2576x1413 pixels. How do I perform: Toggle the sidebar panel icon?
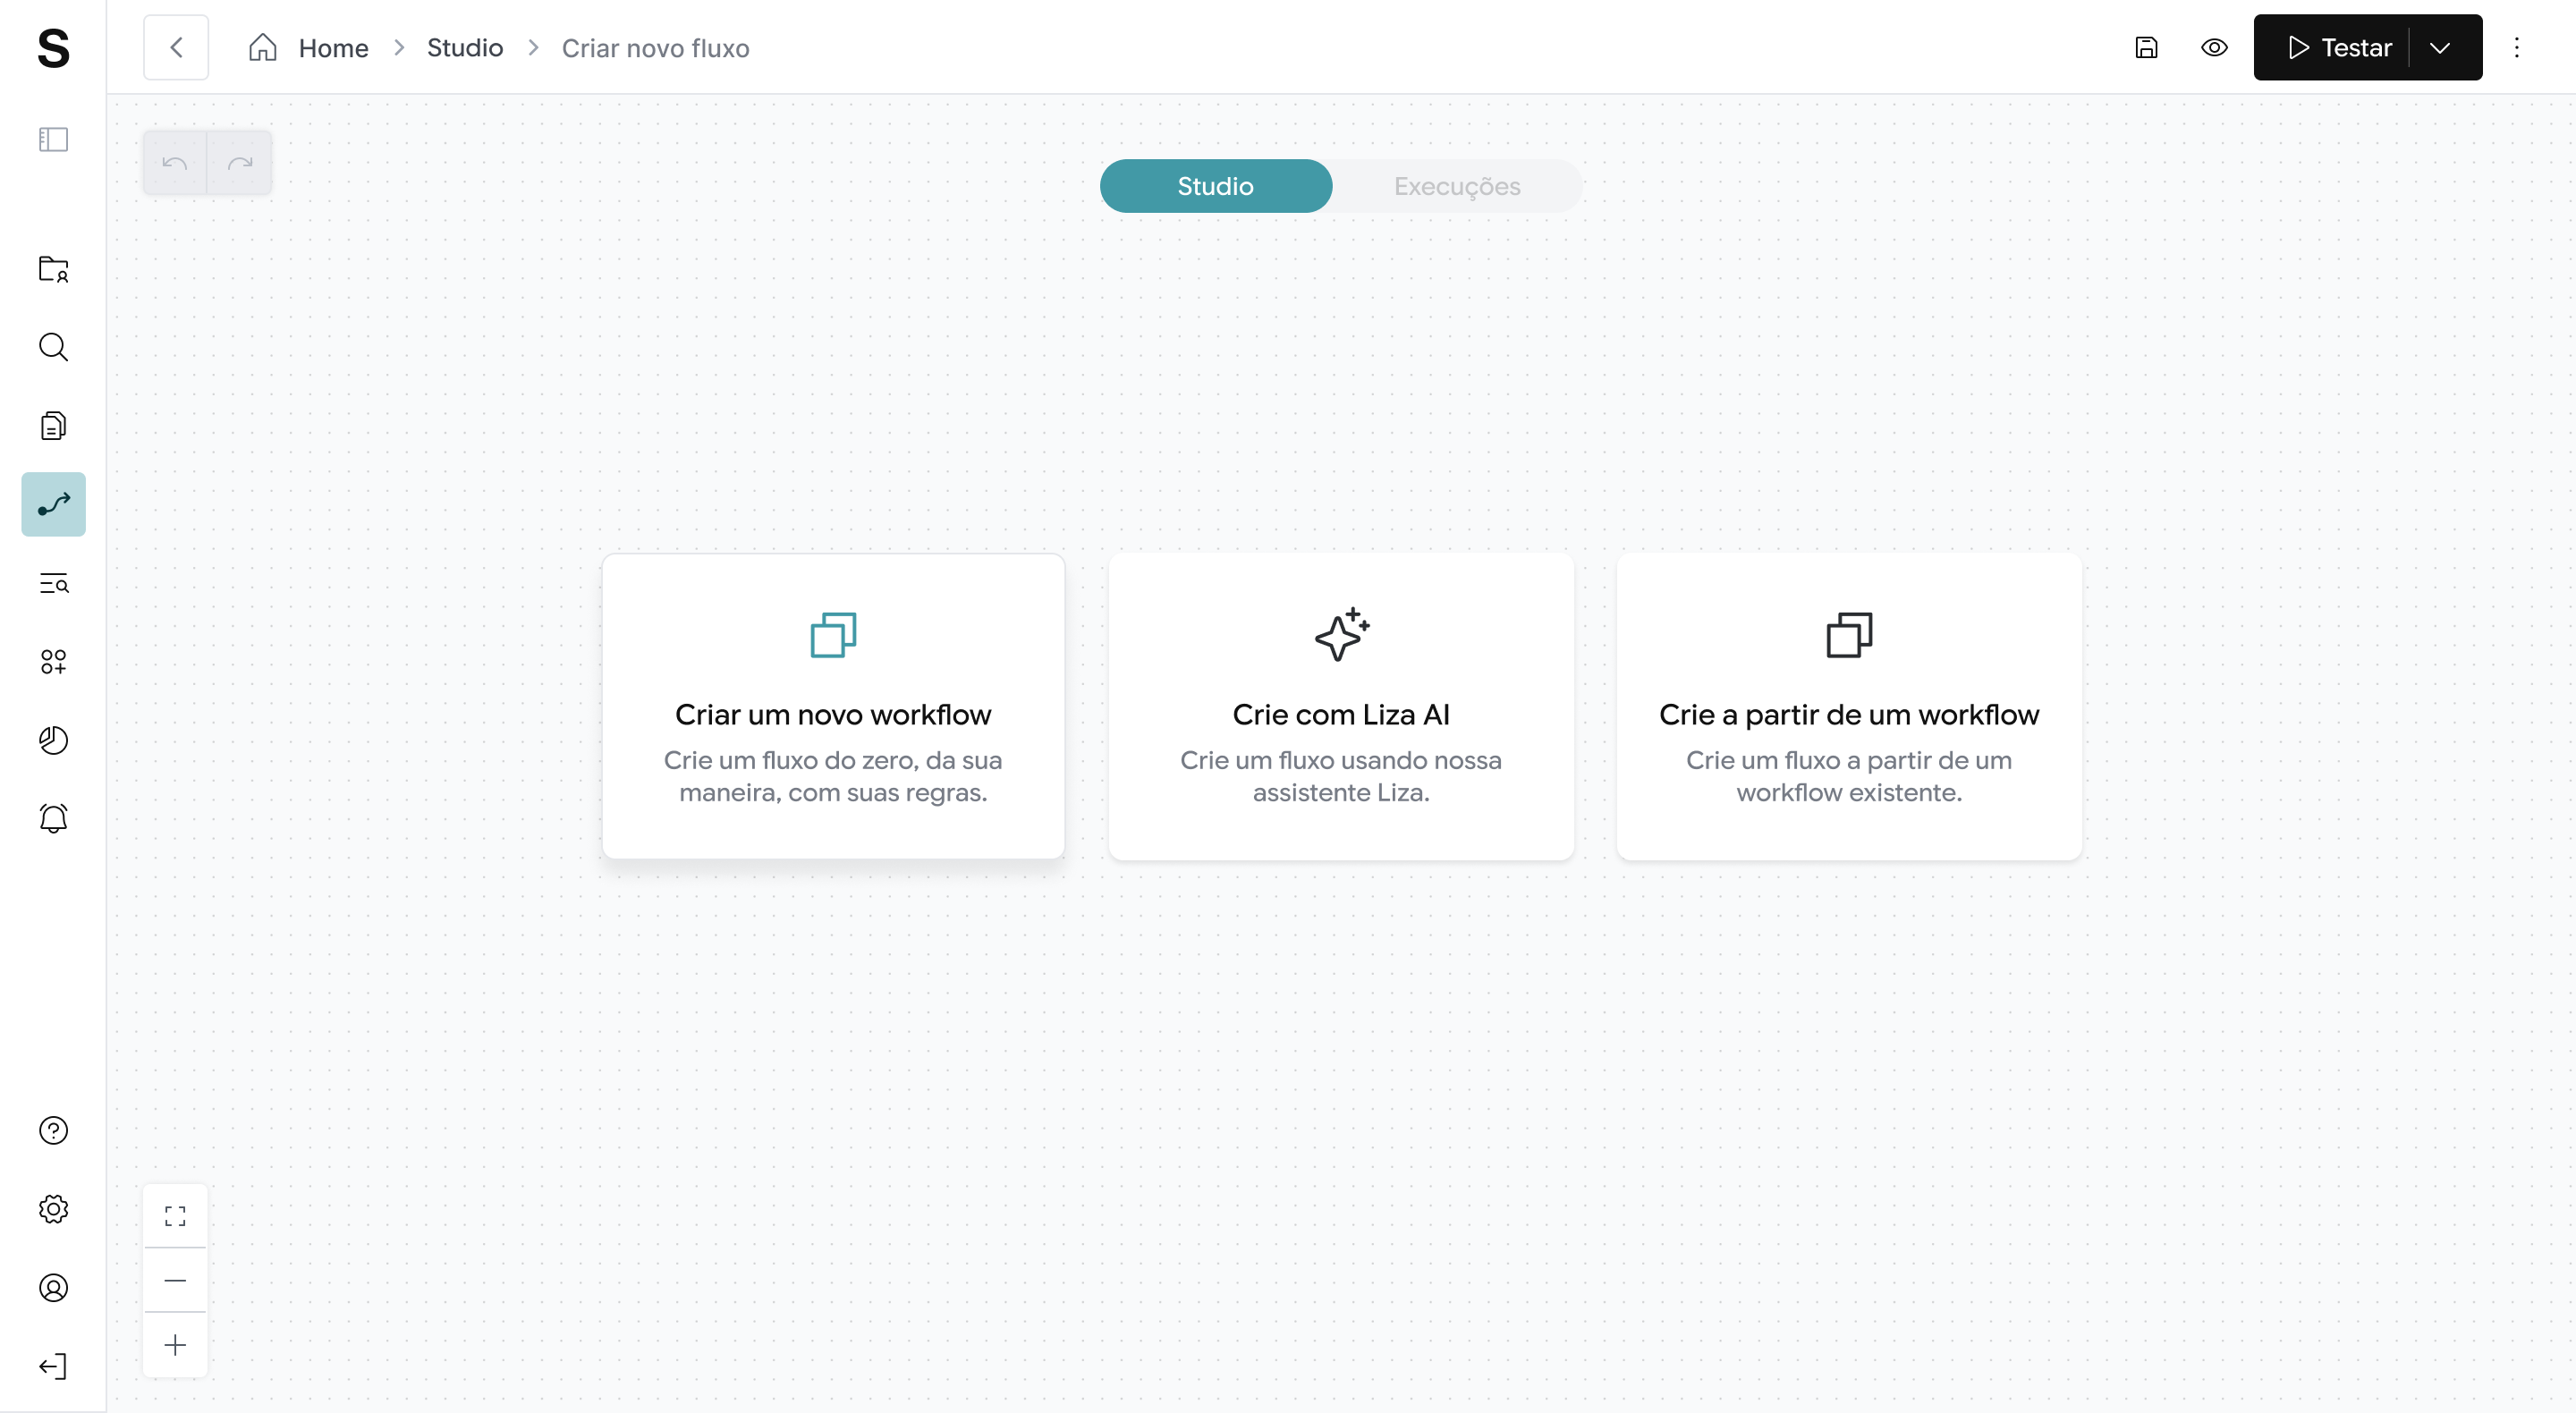pos(53,139)
